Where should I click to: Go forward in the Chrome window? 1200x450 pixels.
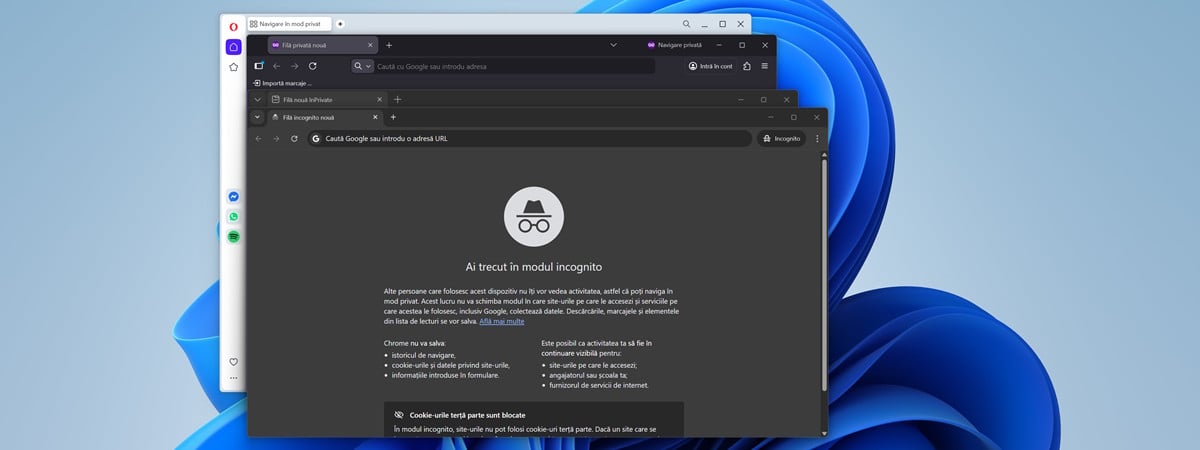click(x=276, y=138)
